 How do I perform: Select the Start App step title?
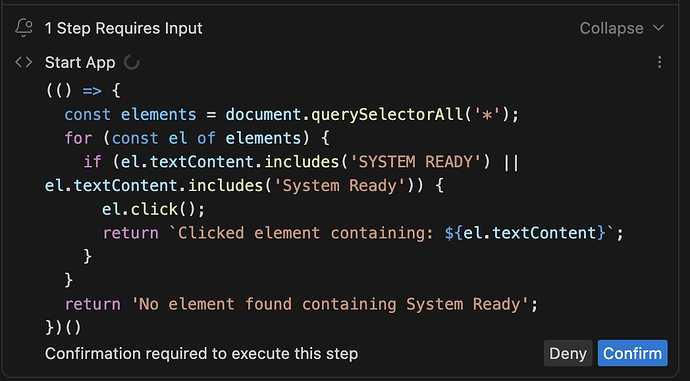(80, 62)
